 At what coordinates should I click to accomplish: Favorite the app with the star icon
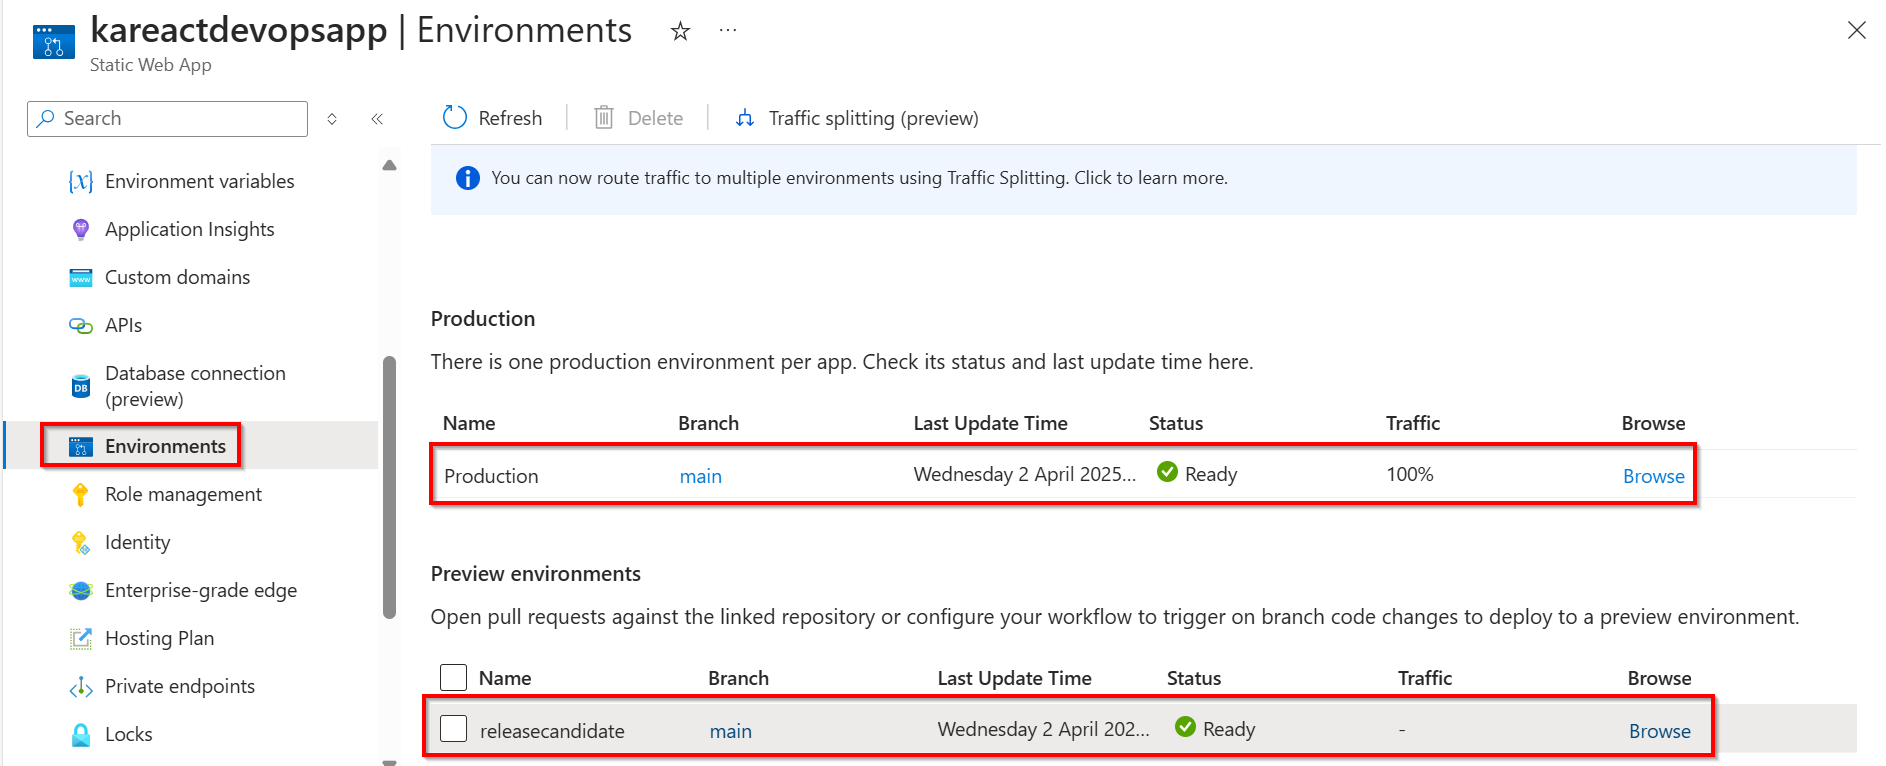pos(680,31)
